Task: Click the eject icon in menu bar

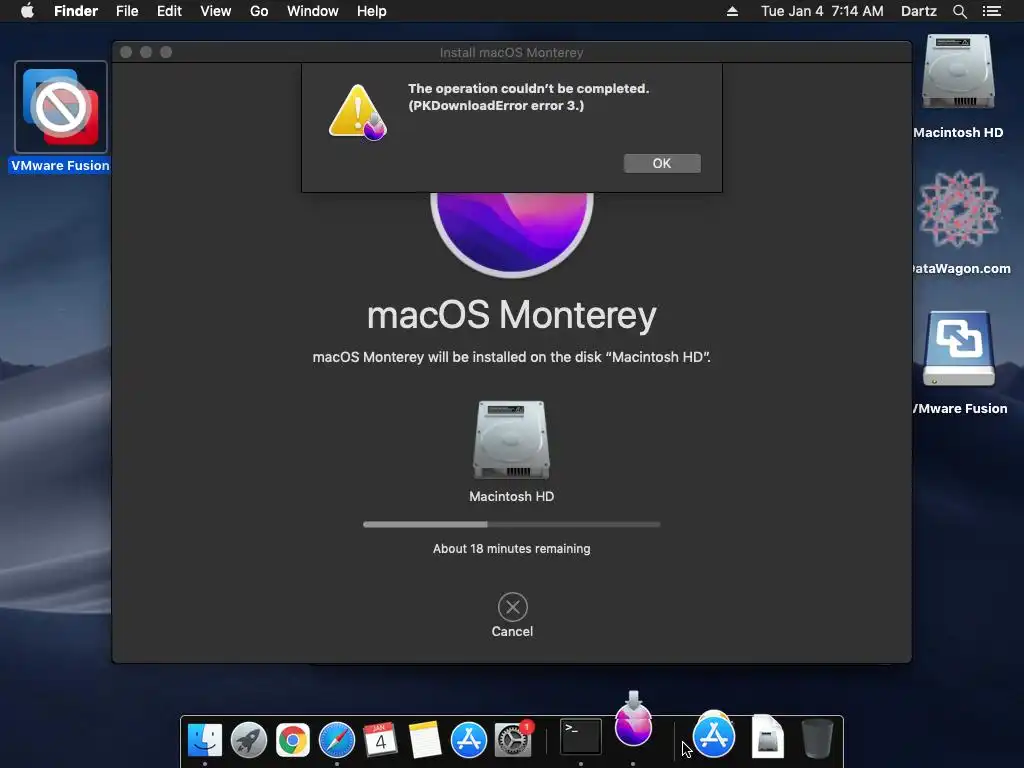Action: coord(732,11)
